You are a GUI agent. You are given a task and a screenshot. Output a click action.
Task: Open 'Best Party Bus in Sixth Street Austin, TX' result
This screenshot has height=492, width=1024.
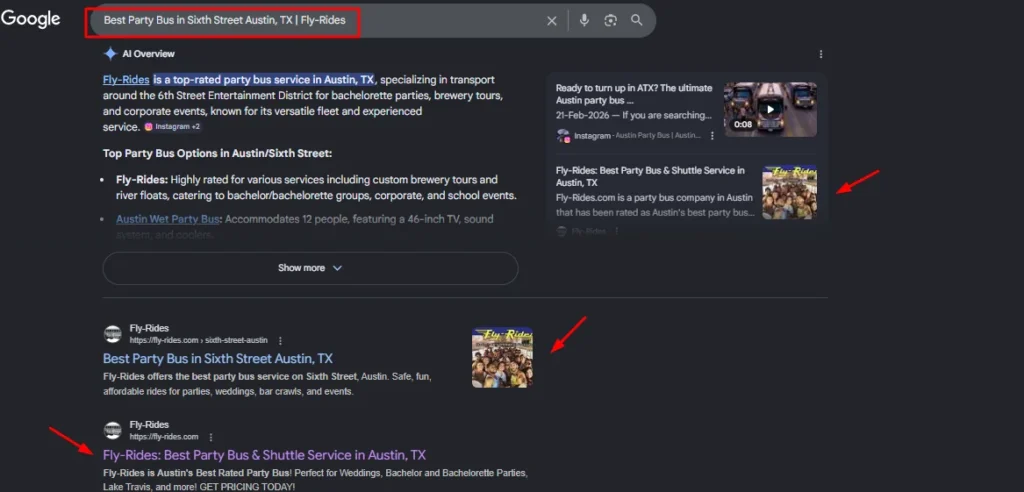(217, 359)
